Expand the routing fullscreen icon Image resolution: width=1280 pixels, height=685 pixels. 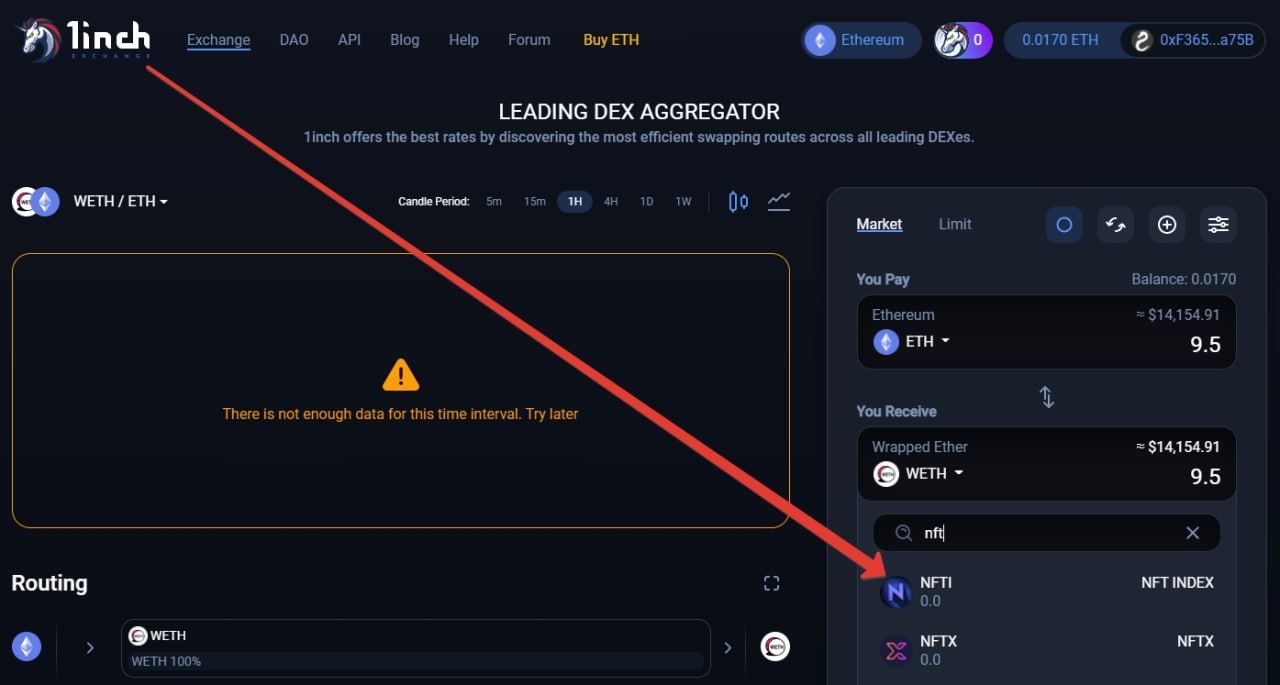pos(771,583)
